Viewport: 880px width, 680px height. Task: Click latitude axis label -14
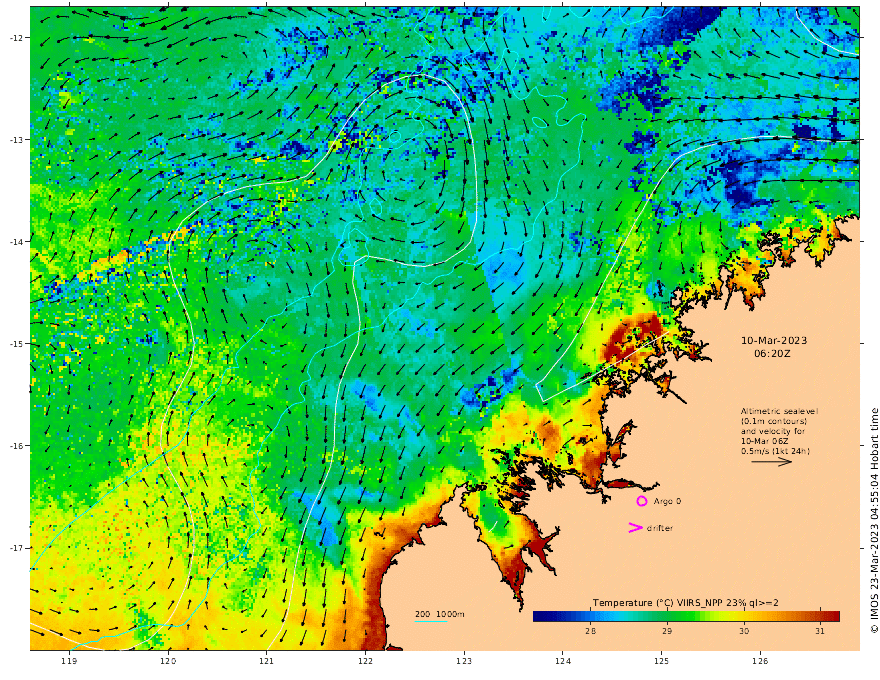pos(16,242)
